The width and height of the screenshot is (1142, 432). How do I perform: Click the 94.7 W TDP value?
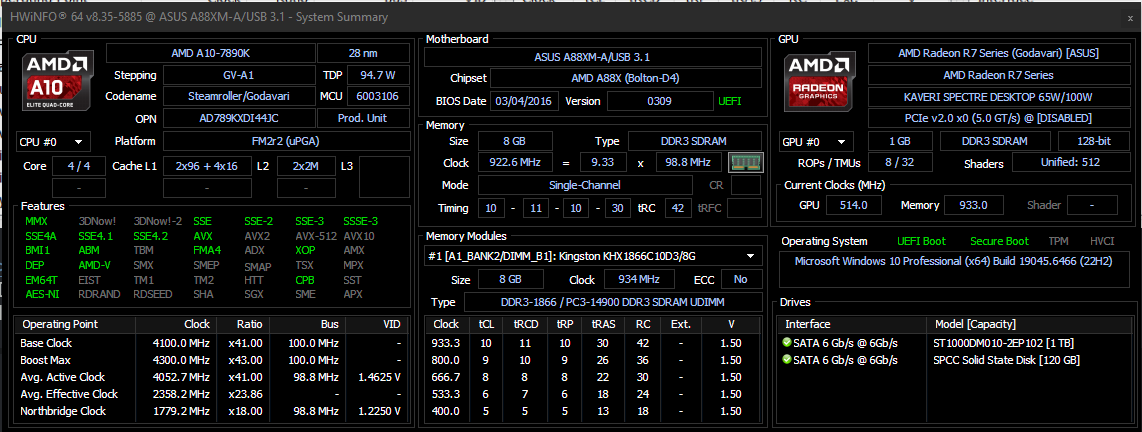pos(378,75)
